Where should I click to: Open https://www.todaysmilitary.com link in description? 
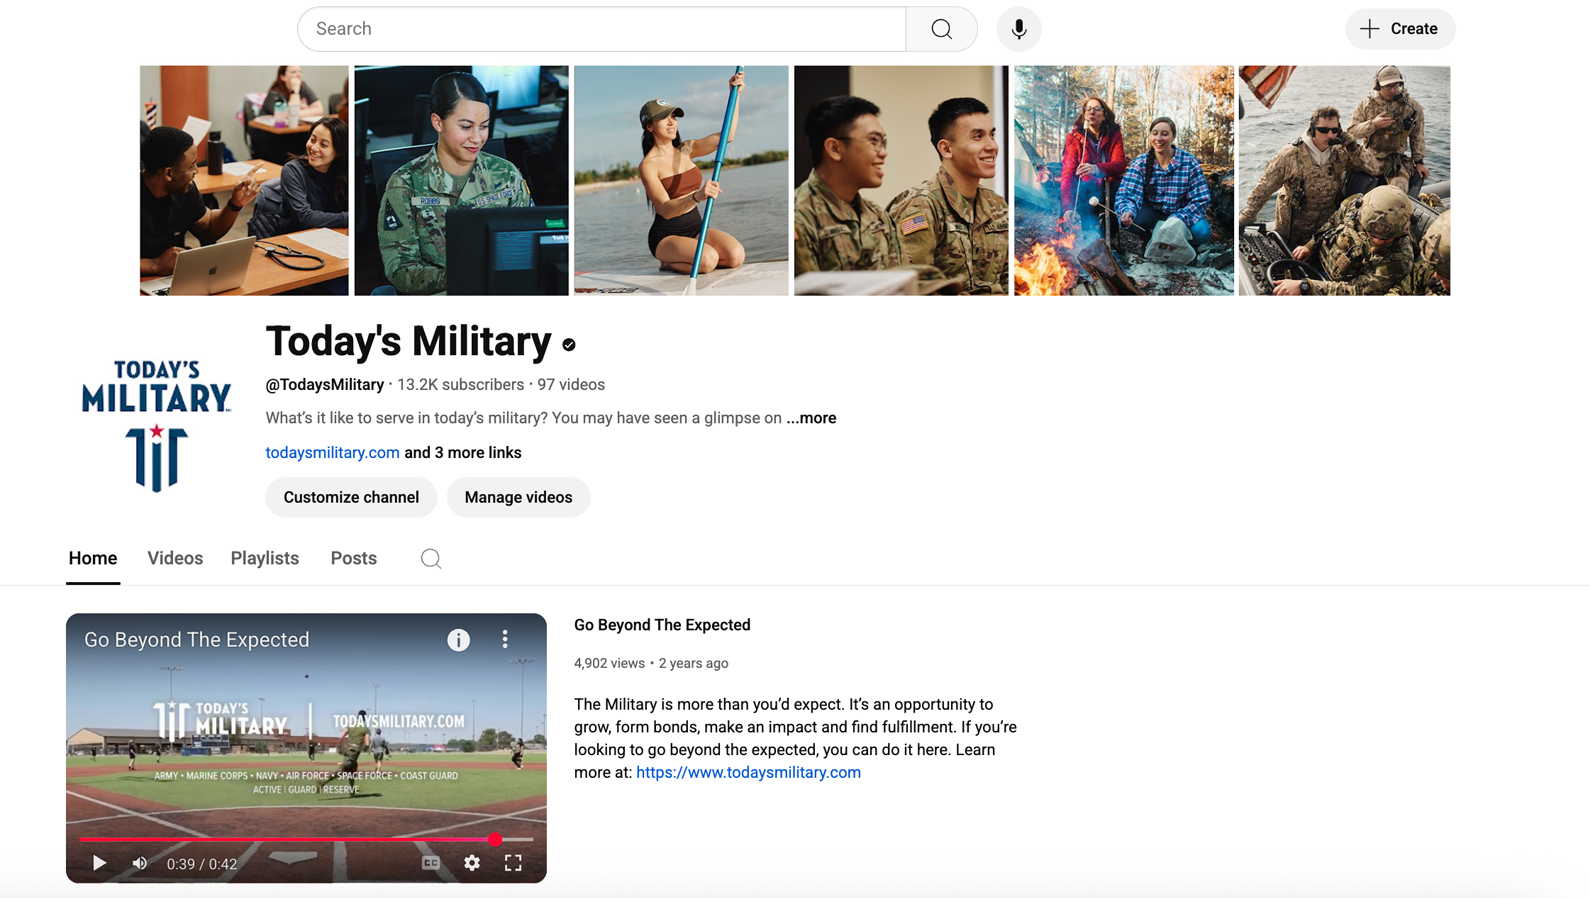tap(748, 772)
